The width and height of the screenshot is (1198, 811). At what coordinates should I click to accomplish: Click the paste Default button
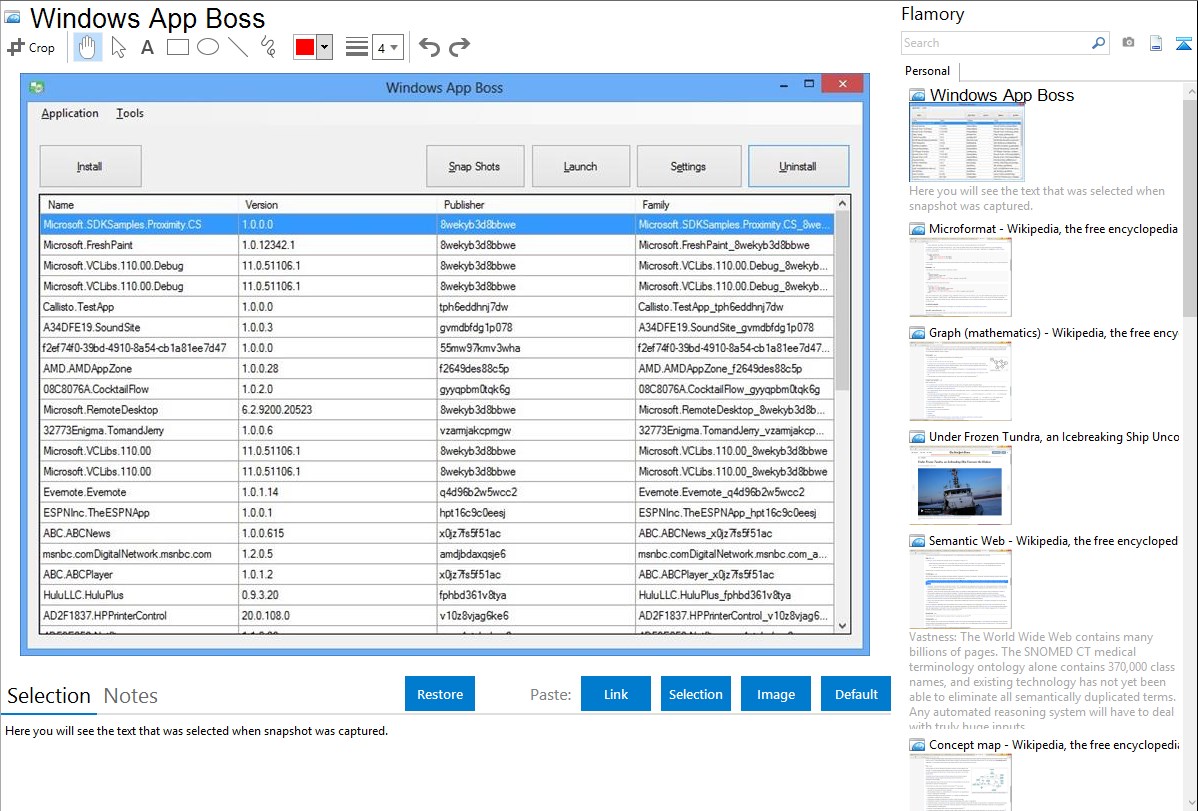click(856, 694)
